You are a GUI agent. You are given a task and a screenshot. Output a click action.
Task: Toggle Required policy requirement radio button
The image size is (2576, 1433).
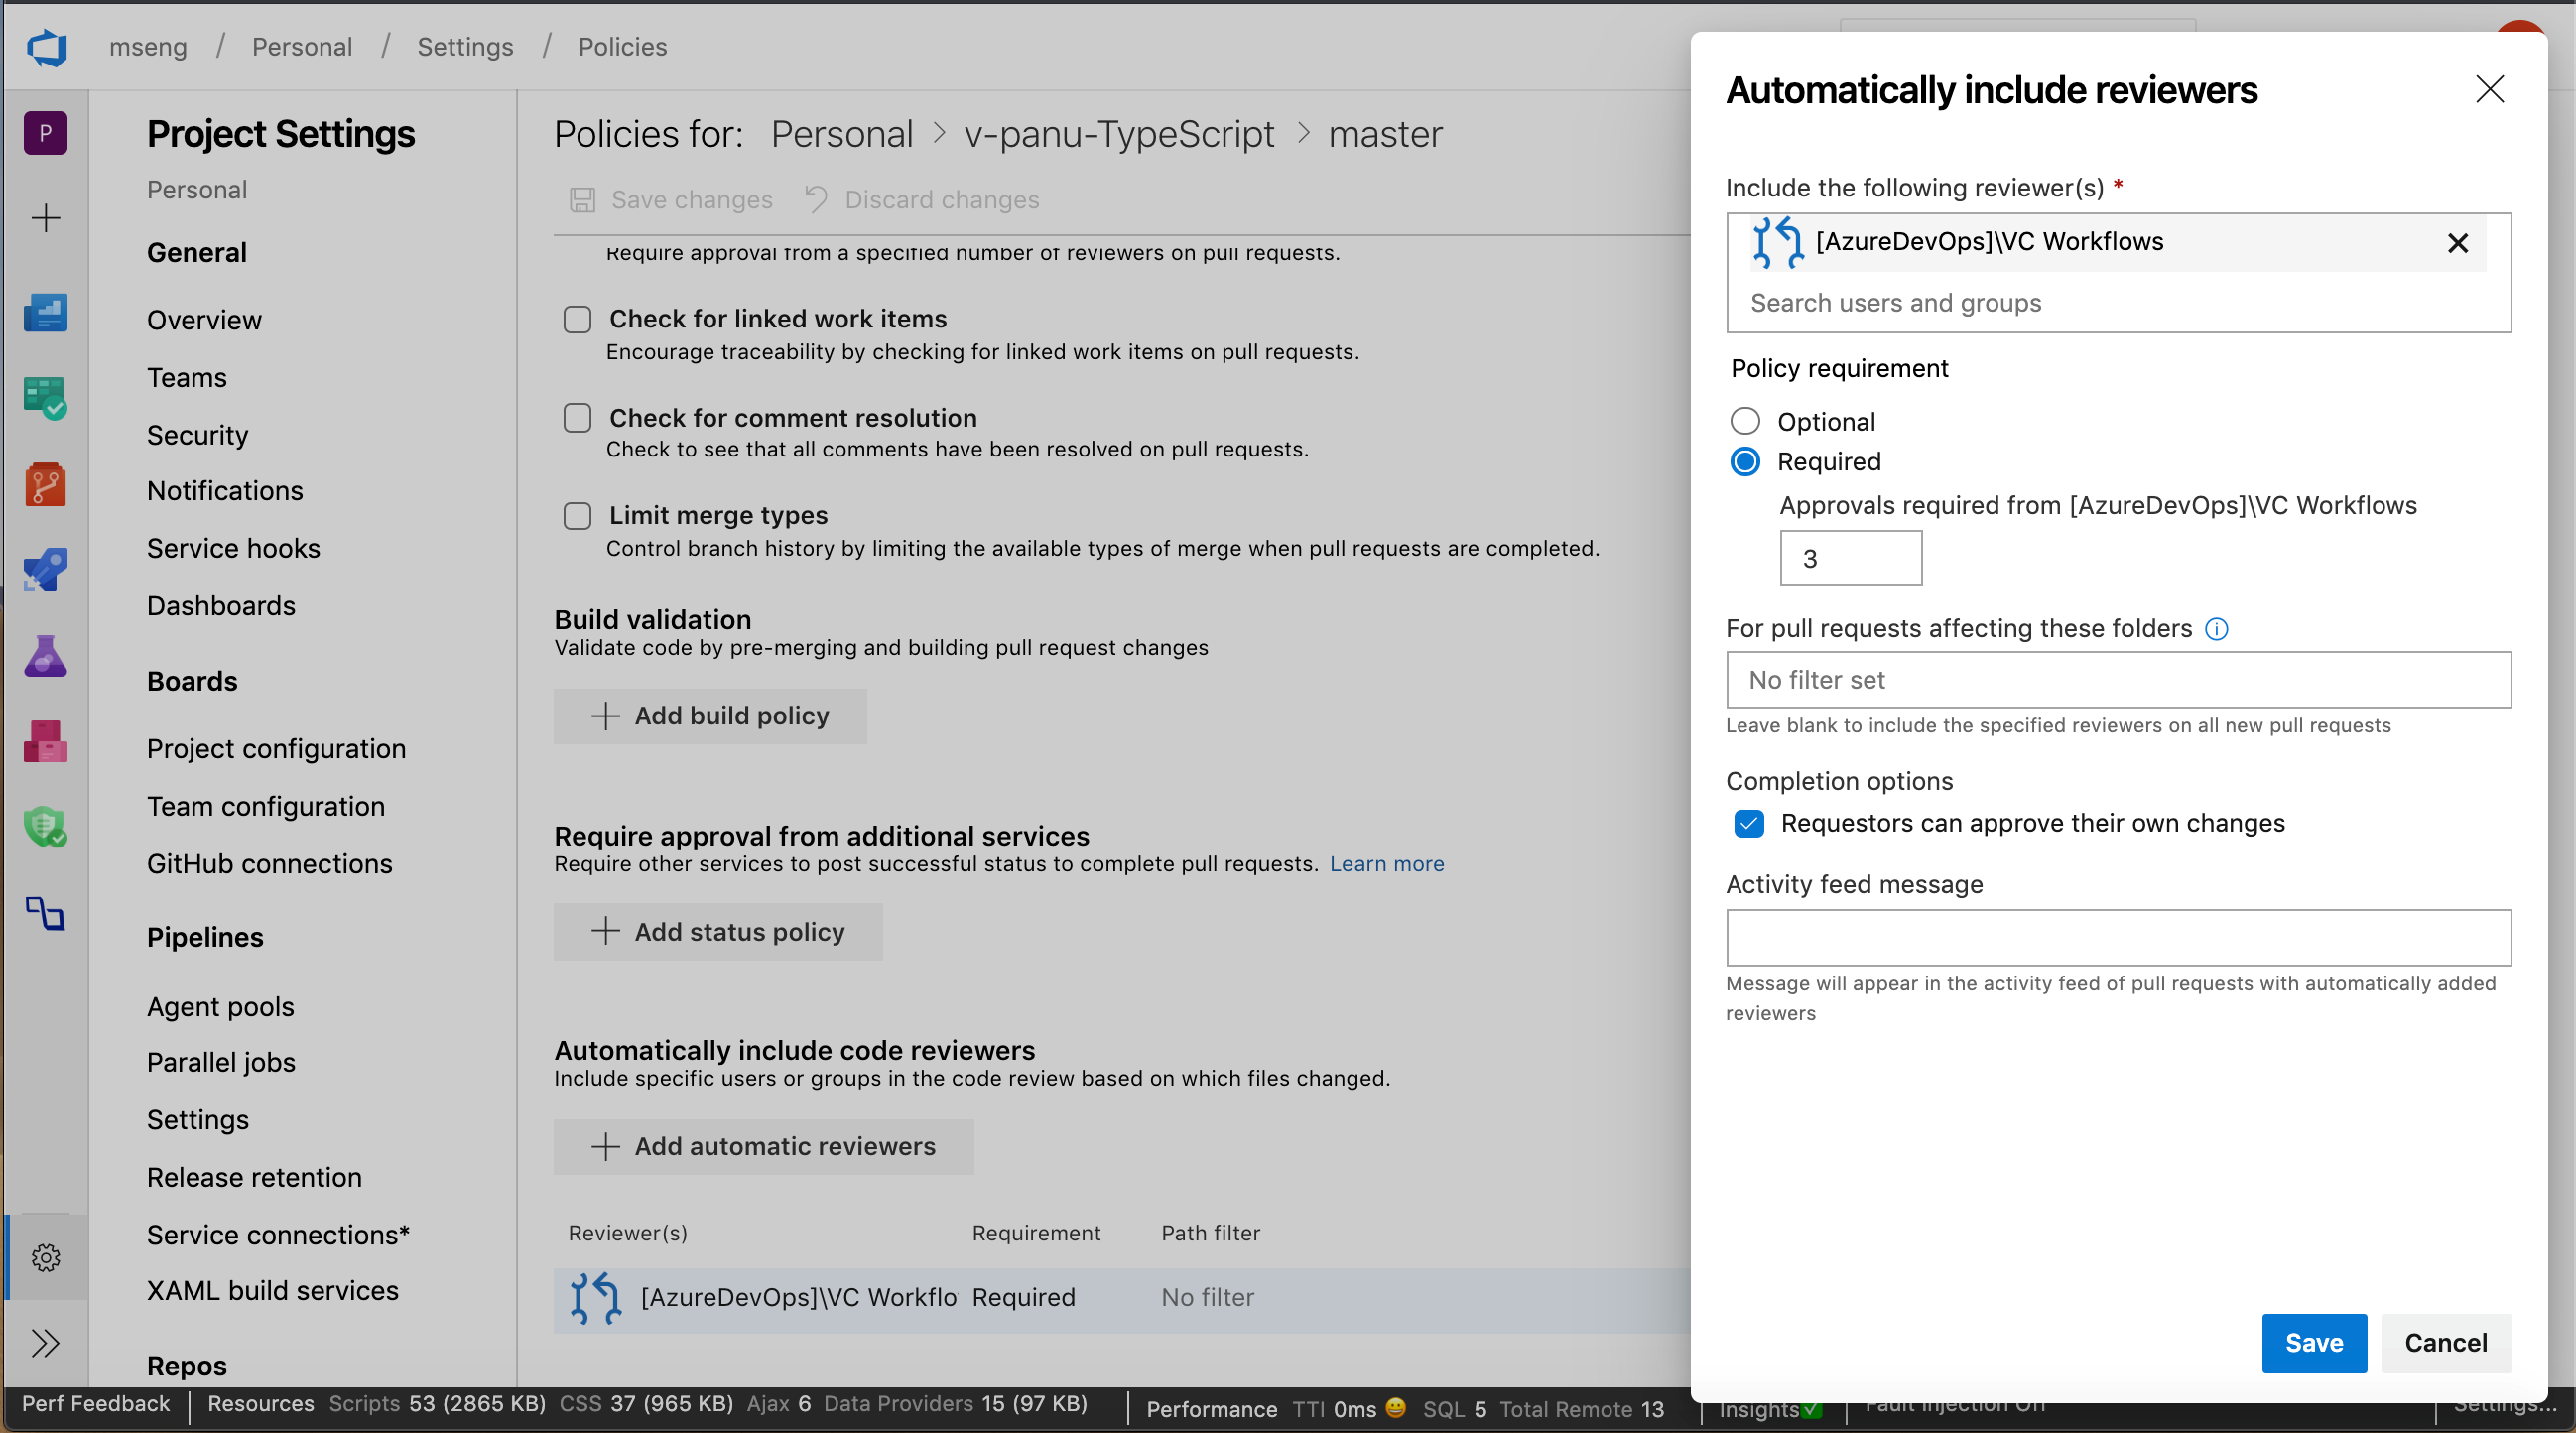point(1745,460)
